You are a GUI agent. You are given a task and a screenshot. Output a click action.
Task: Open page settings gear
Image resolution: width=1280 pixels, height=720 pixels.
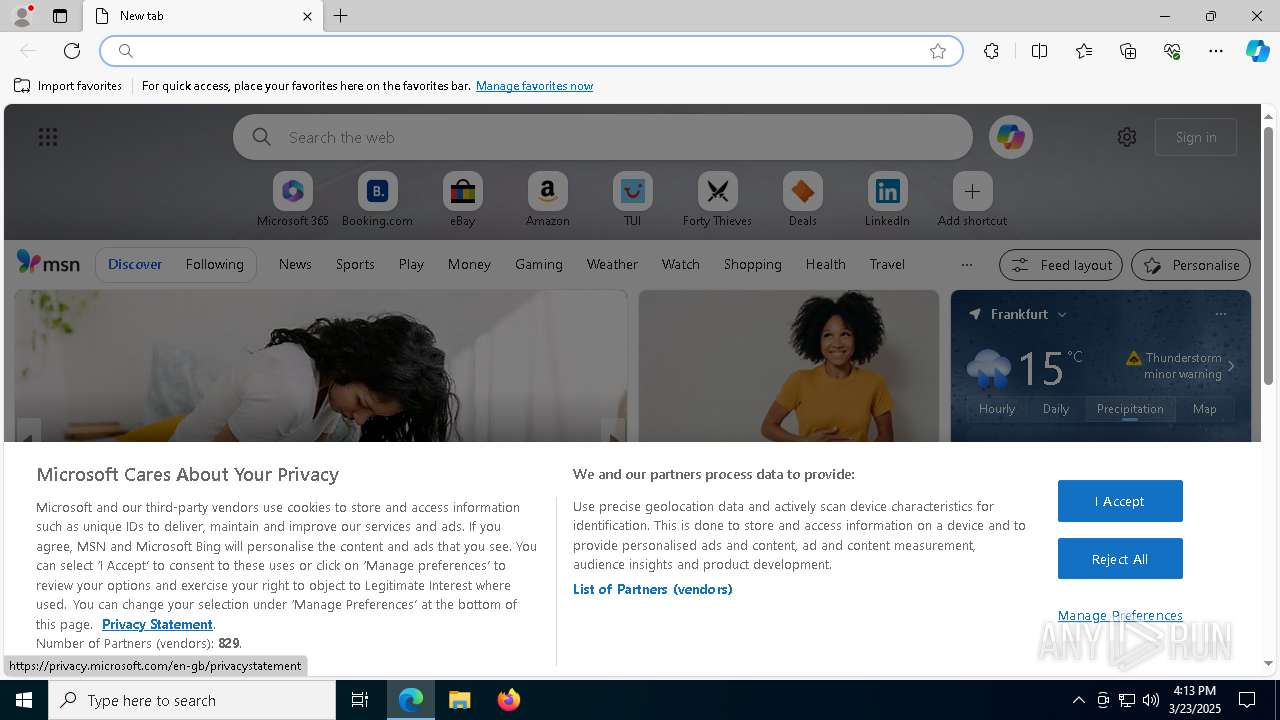1127,137
